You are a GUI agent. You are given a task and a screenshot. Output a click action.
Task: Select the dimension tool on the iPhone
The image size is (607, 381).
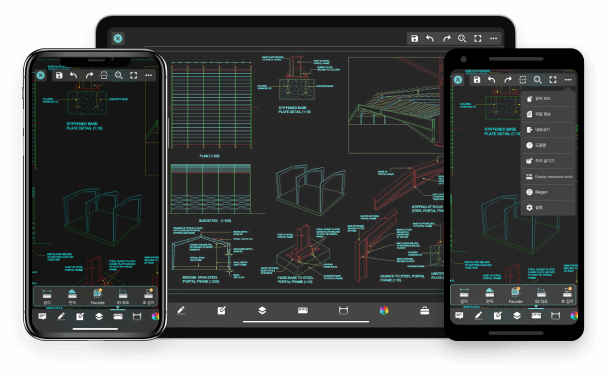click(137, 317)
